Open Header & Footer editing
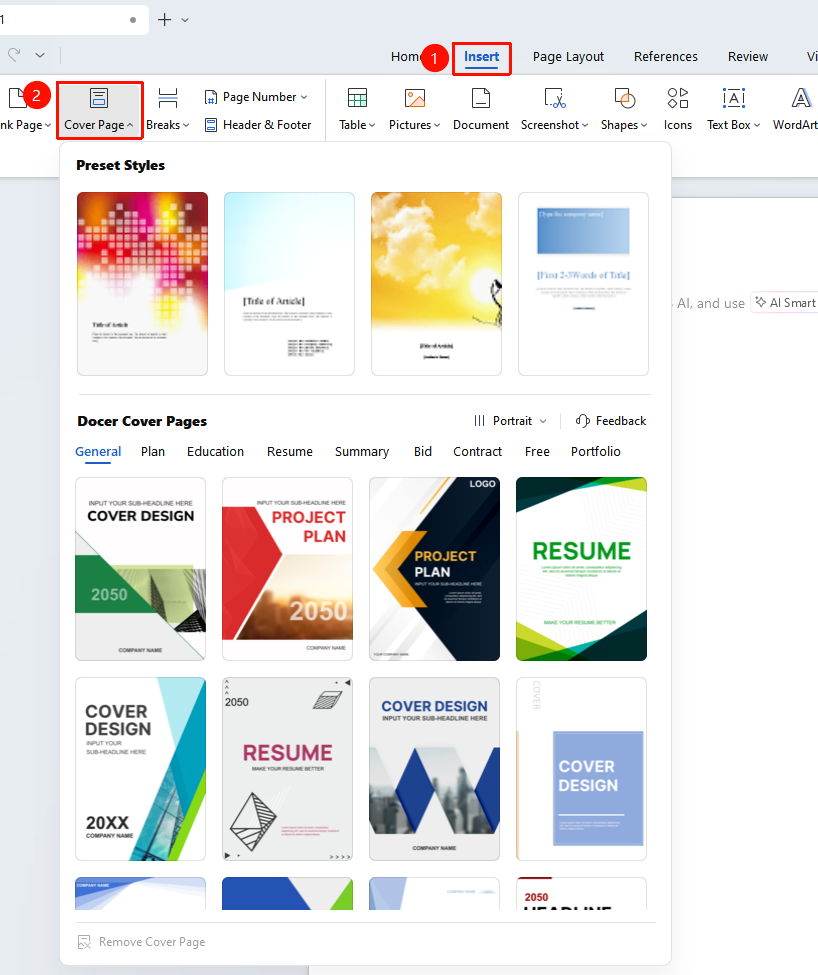Screen dimensions: 818x975 click(258, 125)
